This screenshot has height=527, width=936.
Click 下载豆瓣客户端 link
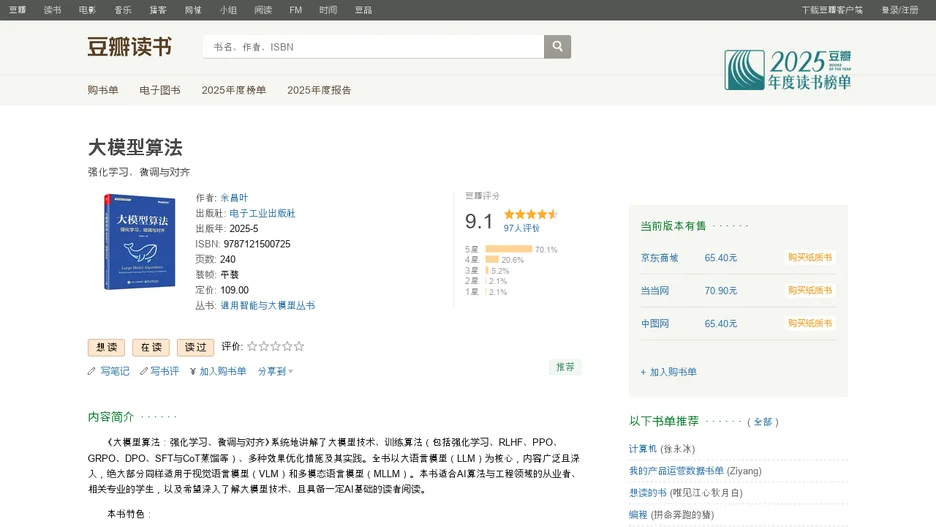[832, 10]
